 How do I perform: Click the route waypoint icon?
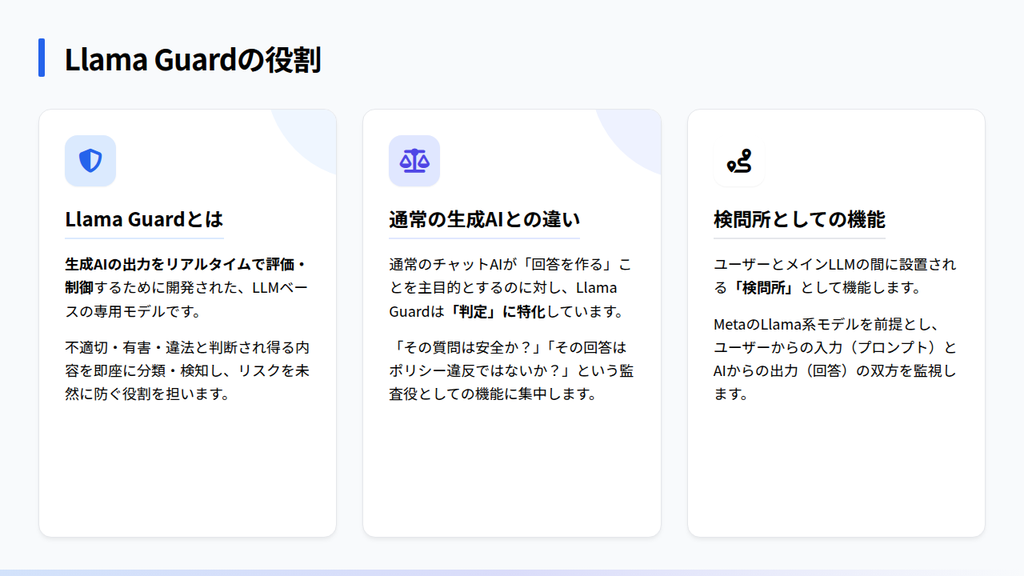739,160
